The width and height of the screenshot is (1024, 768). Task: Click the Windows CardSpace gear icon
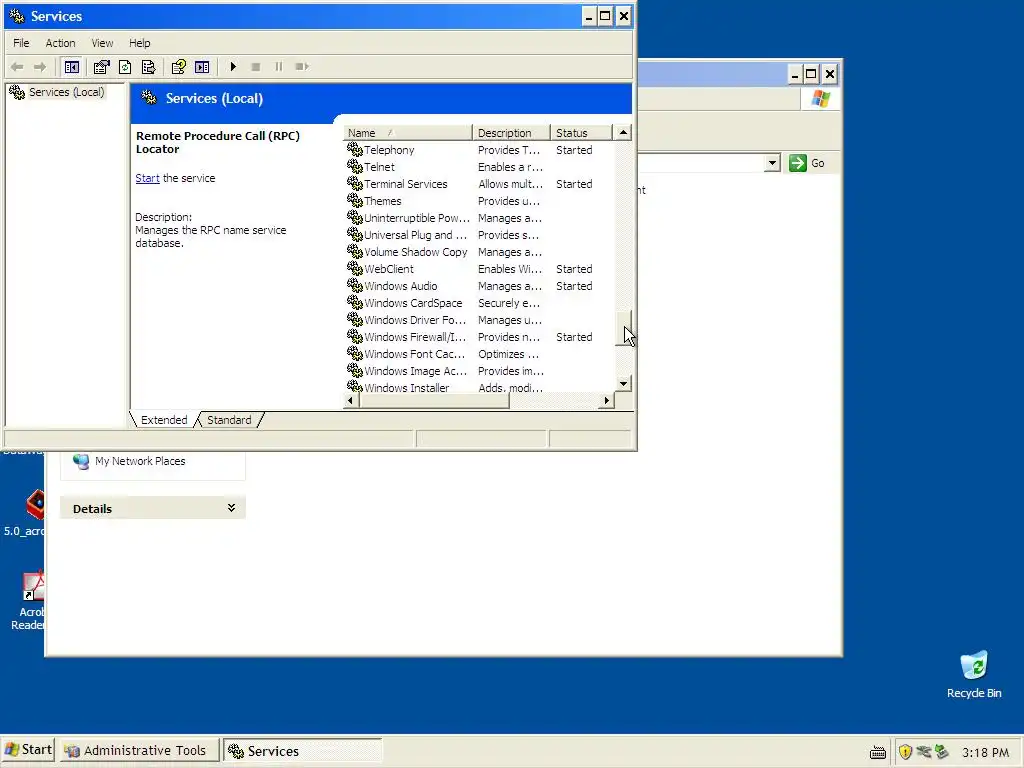tap(355, 302)
